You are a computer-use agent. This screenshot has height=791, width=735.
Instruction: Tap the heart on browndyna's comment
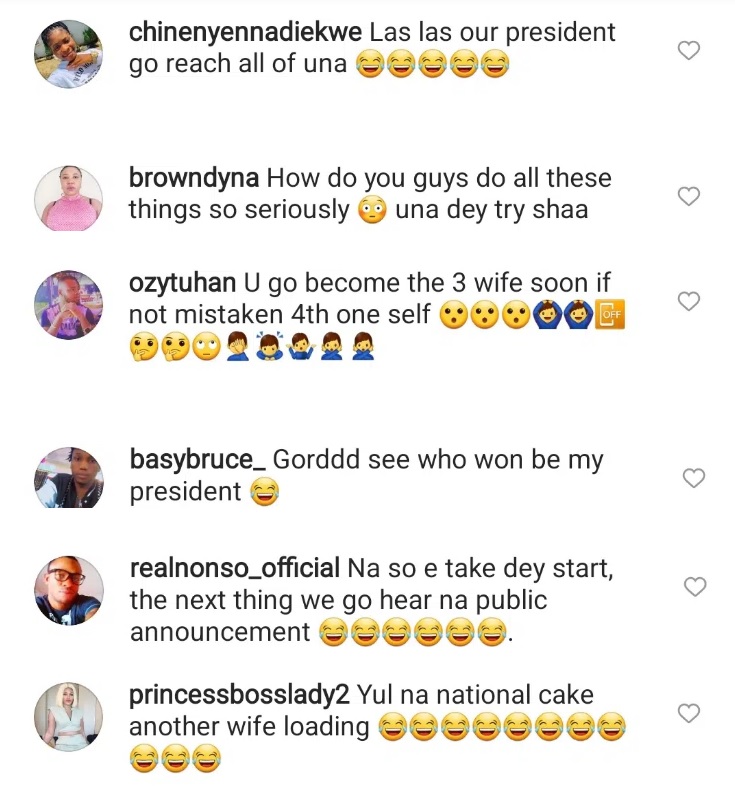tap(689, 197)
